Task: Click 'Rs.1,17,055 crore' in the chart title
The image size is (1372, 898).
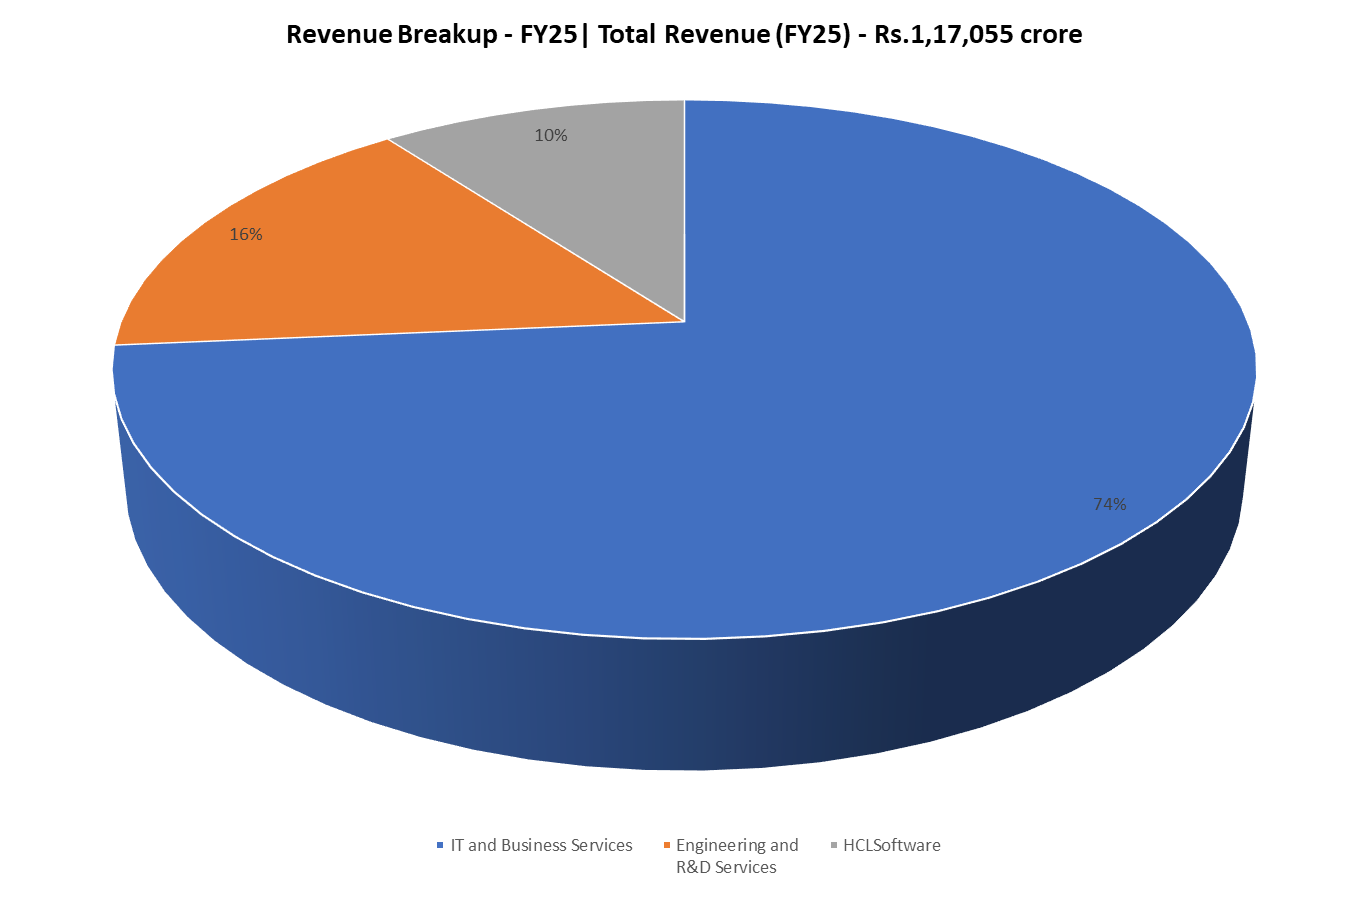Action: coord(978,34)
